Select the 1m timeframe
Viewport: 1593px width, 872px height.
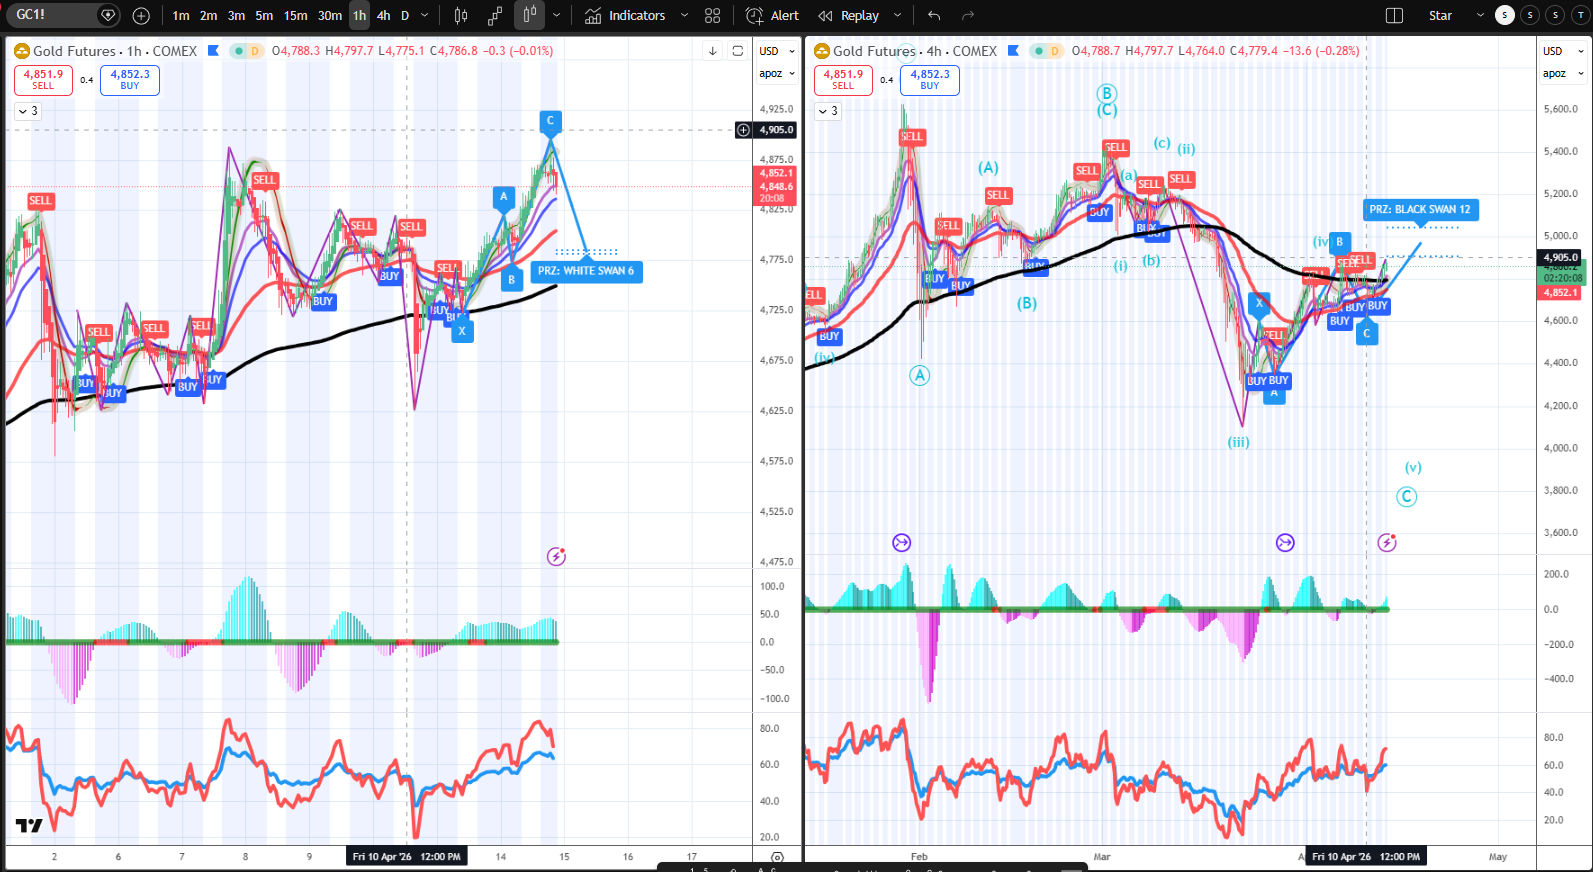coord(181,15)
